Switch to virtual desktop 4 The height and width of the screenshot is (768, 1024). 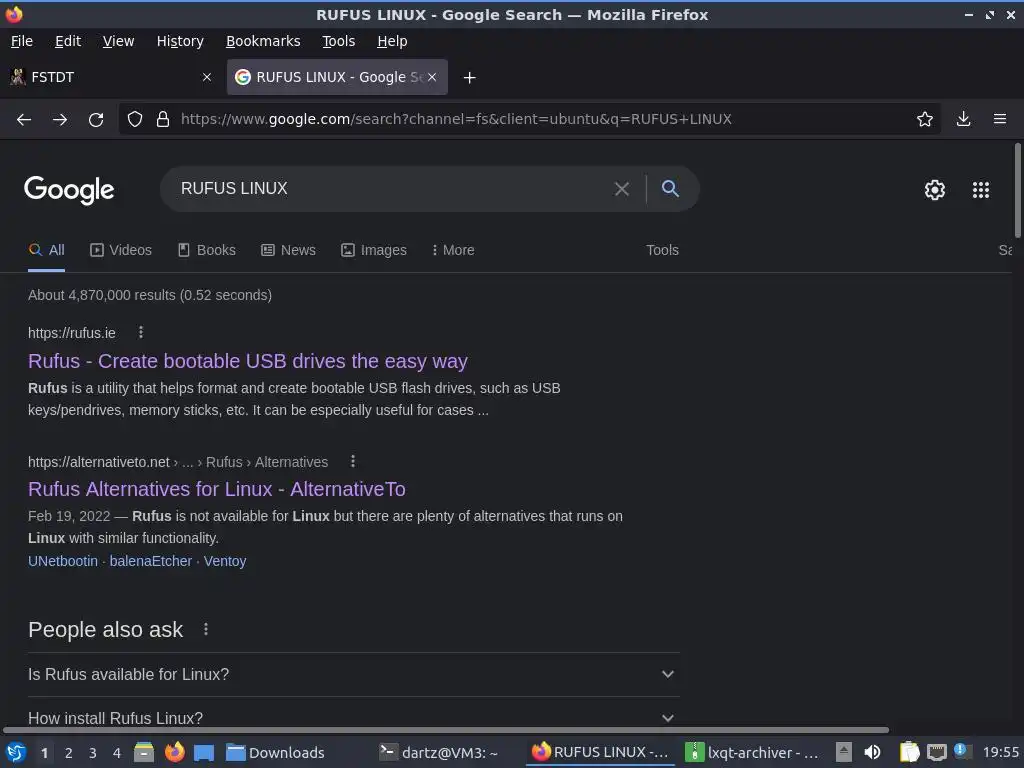[117, 753]
